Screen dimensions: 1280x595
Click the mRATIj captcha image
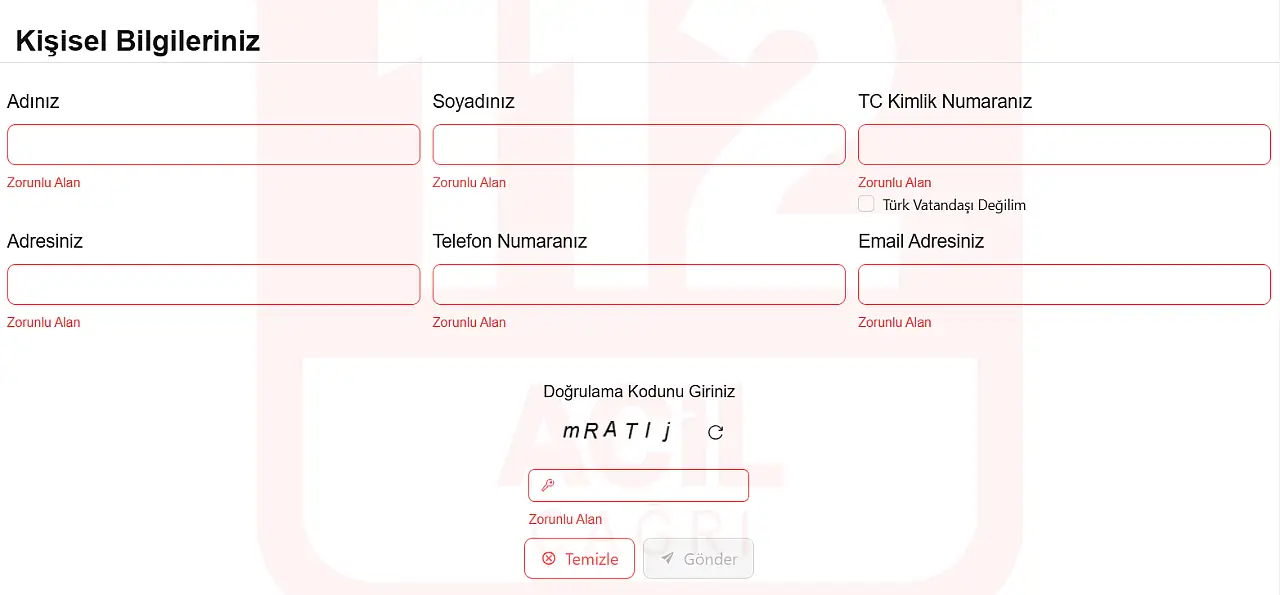(617, 431)
